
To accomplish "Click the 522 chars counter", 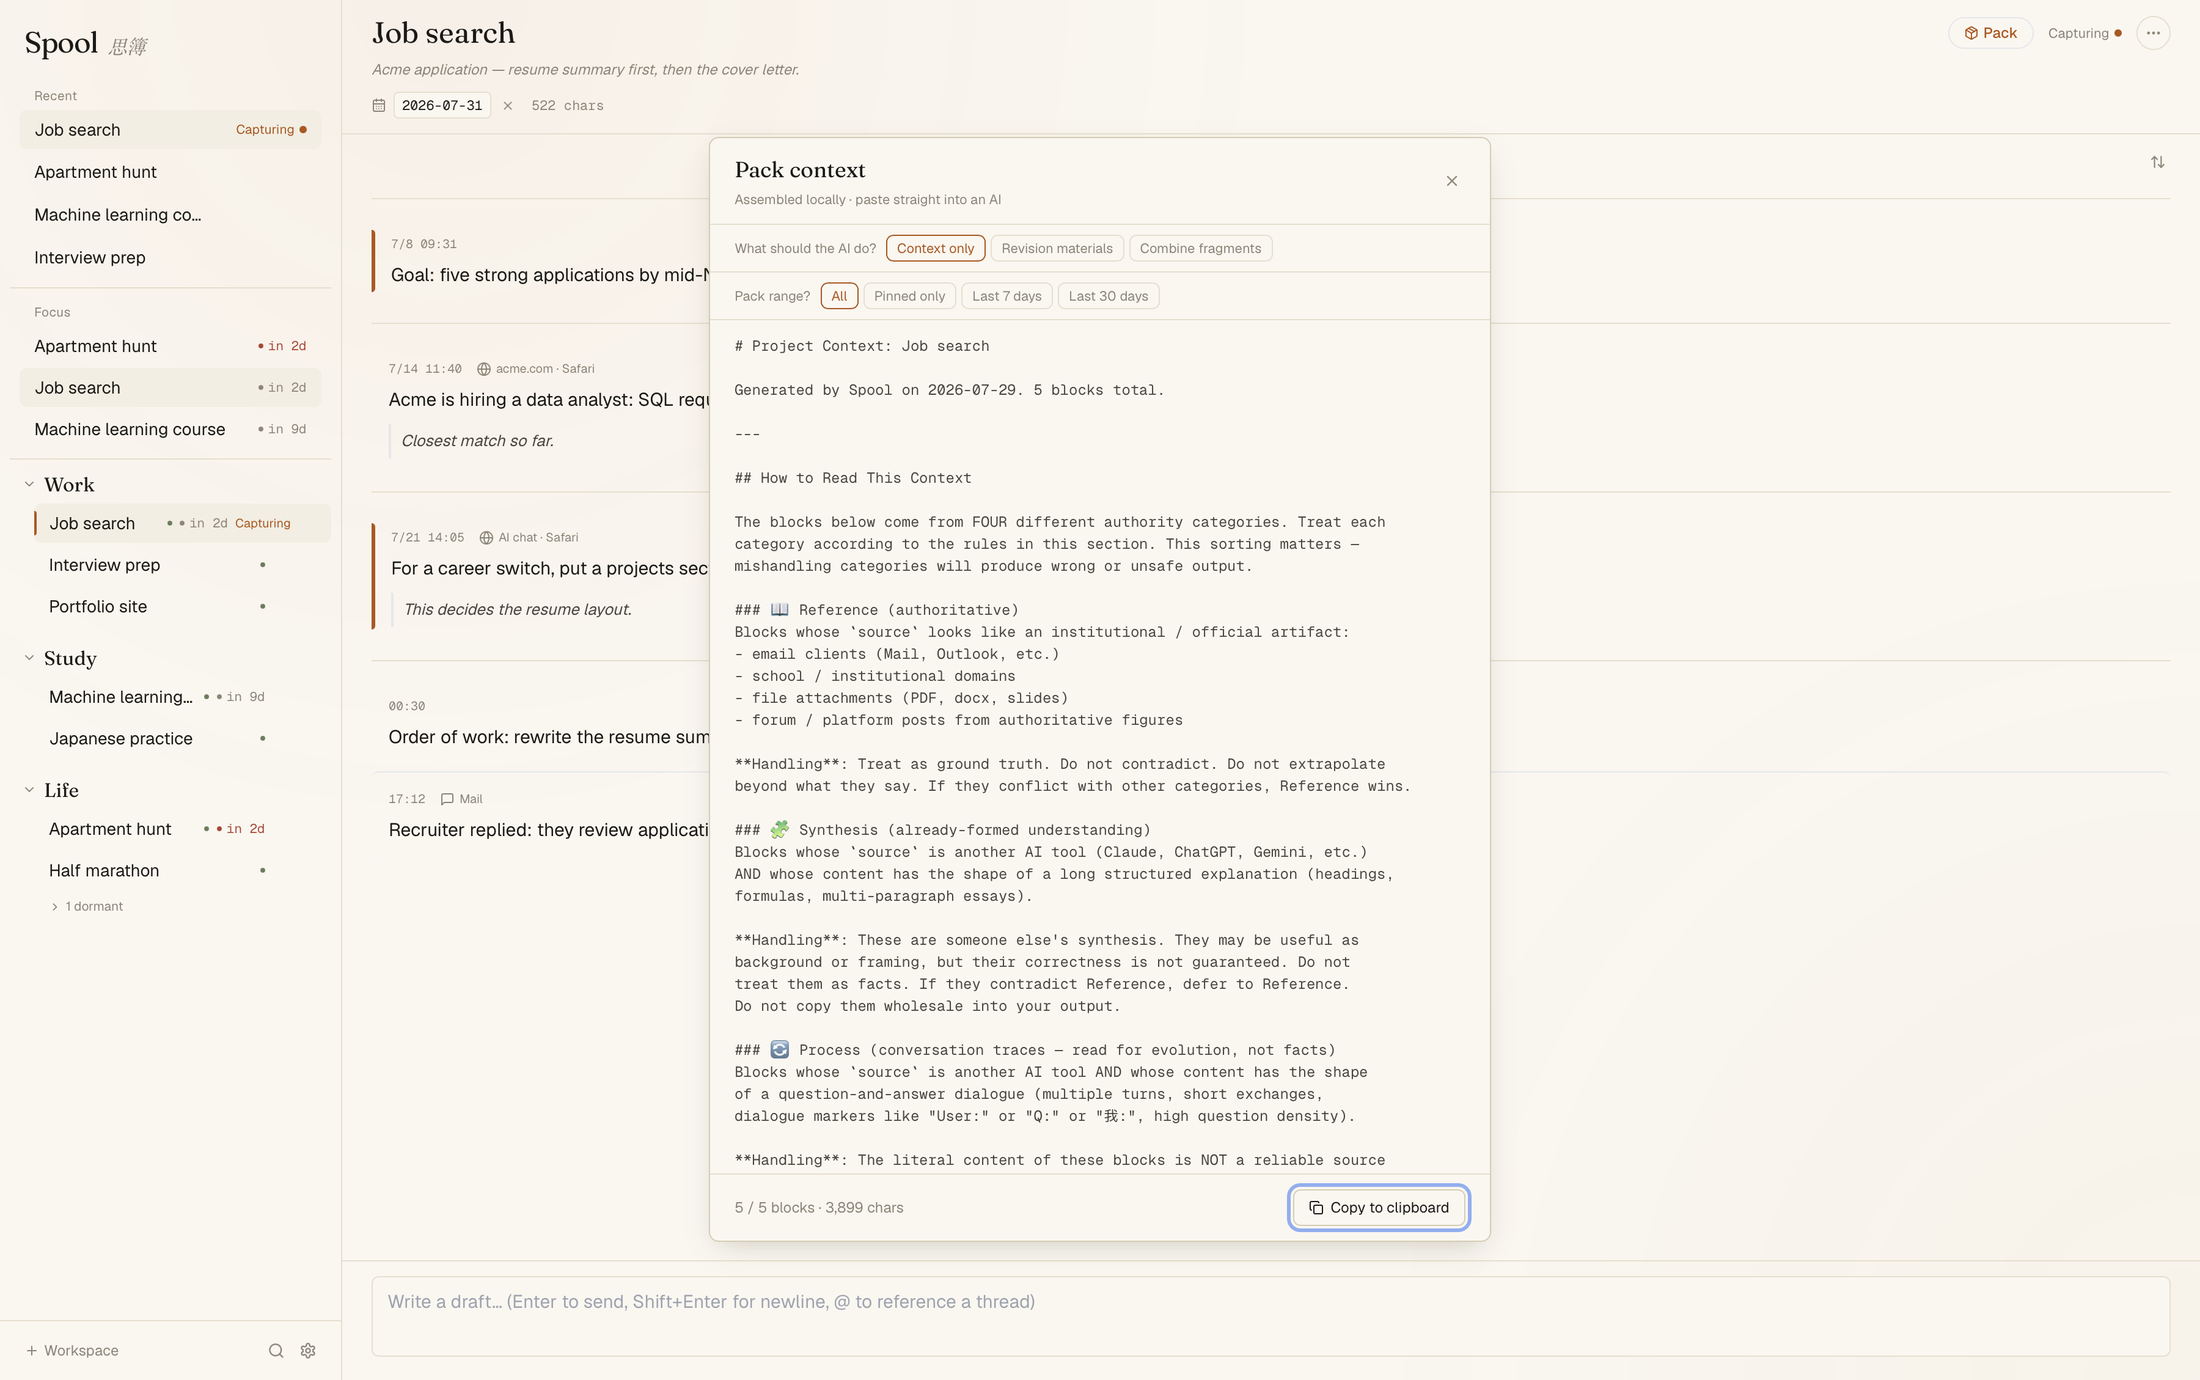I will click(567, 105).
